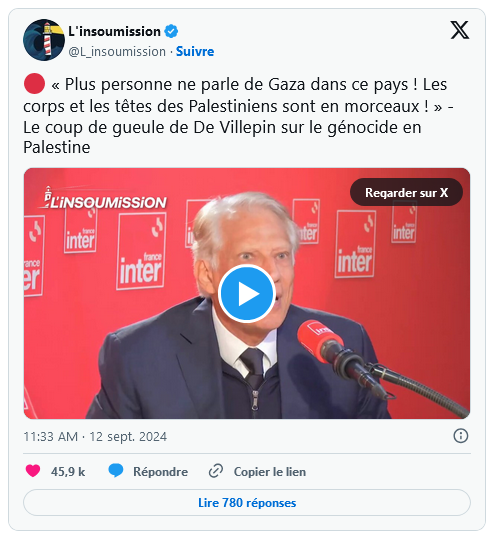The height and width of the screenshot is (540, 492).
Task: Click the 45,9 k likes count
Action: [68, 471]
